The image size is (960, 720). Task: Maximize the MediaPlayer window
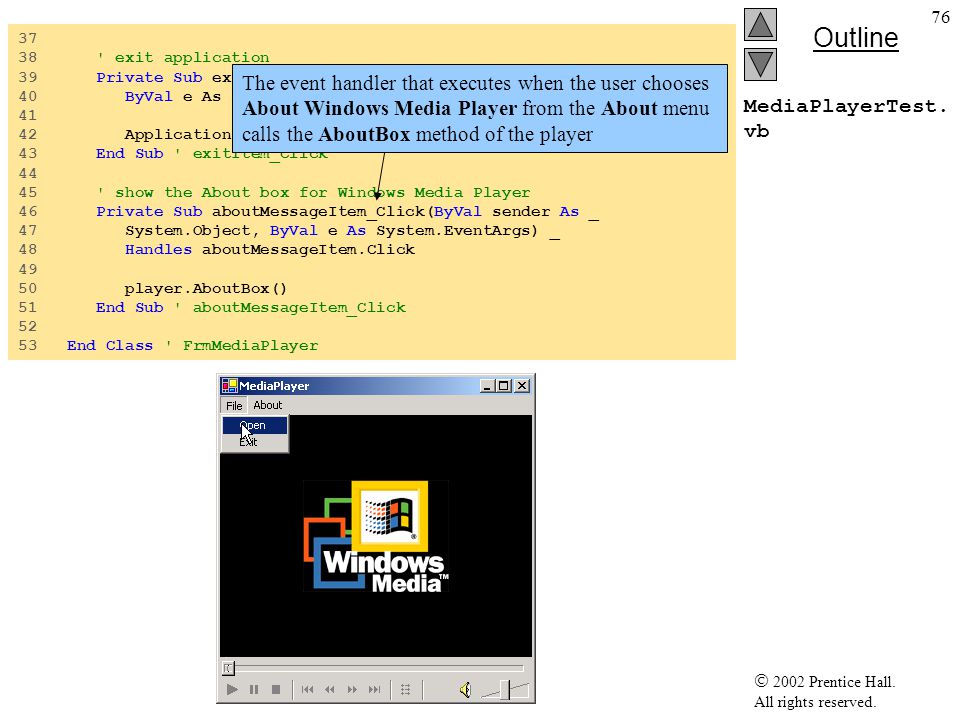point(503,386)
